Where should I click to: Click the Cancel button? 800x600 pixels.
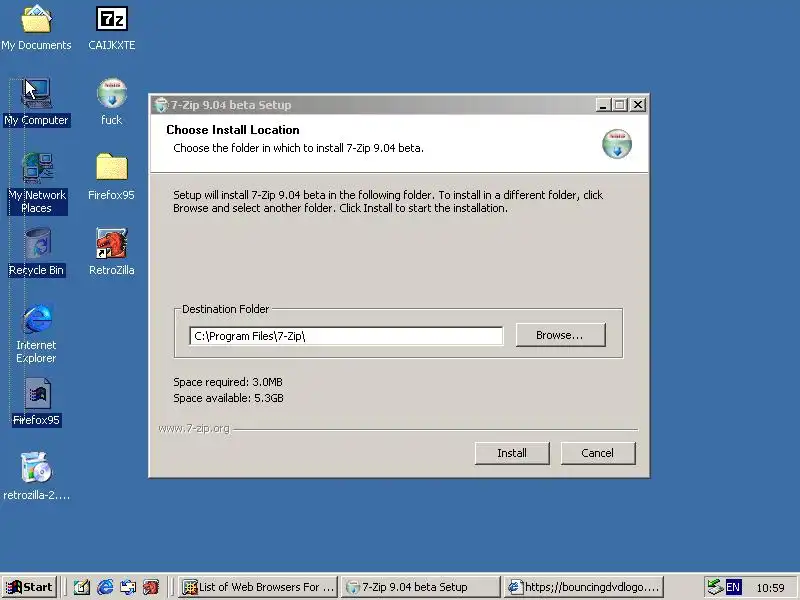click(x=598, y=453)
